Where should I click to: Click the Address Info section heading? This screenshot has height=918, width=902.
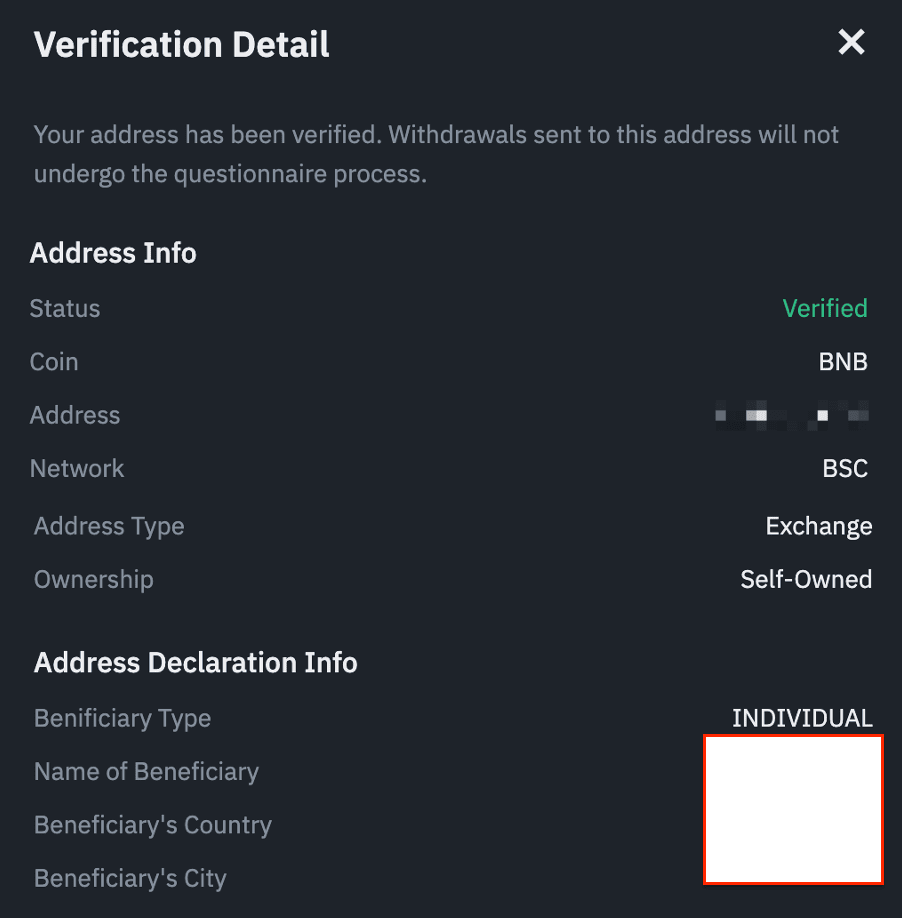(x=113, y=253)
